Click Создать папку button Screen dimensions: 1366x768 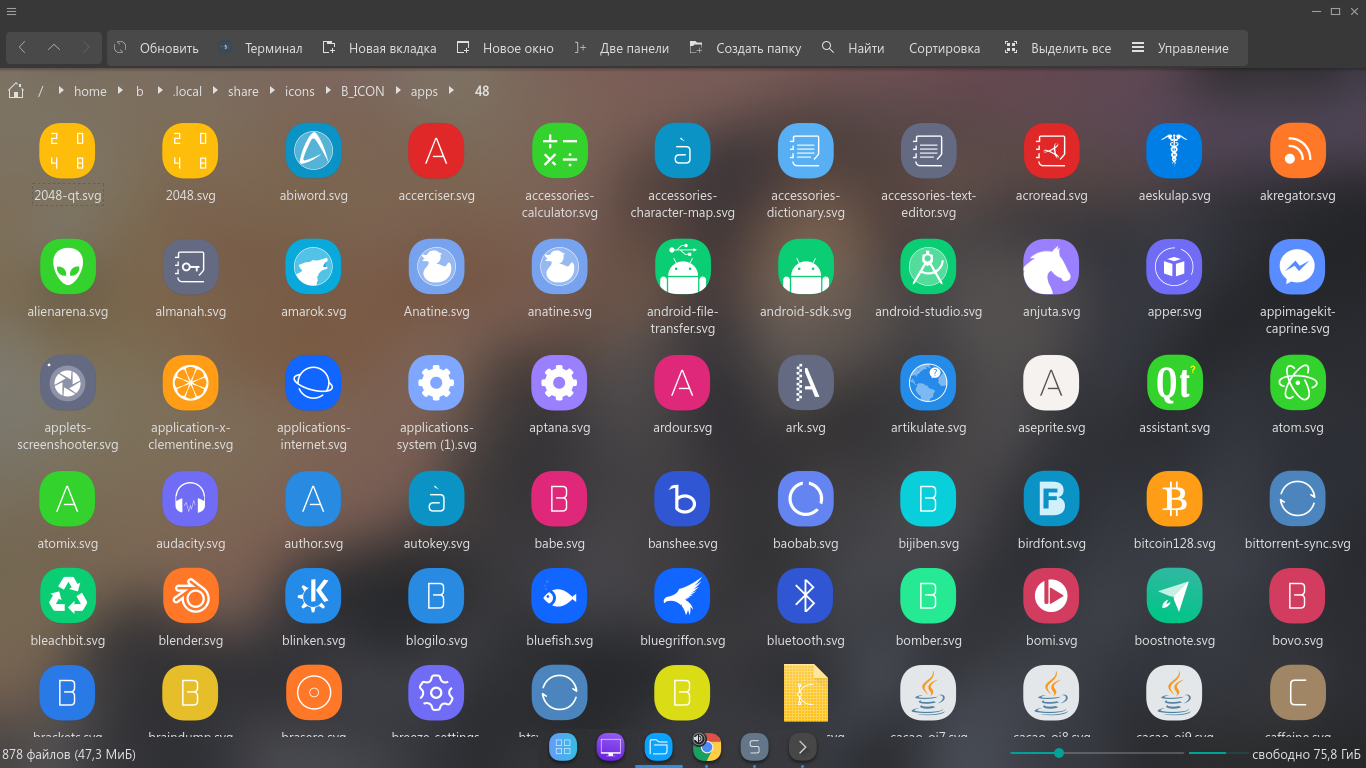pos(745,48)
